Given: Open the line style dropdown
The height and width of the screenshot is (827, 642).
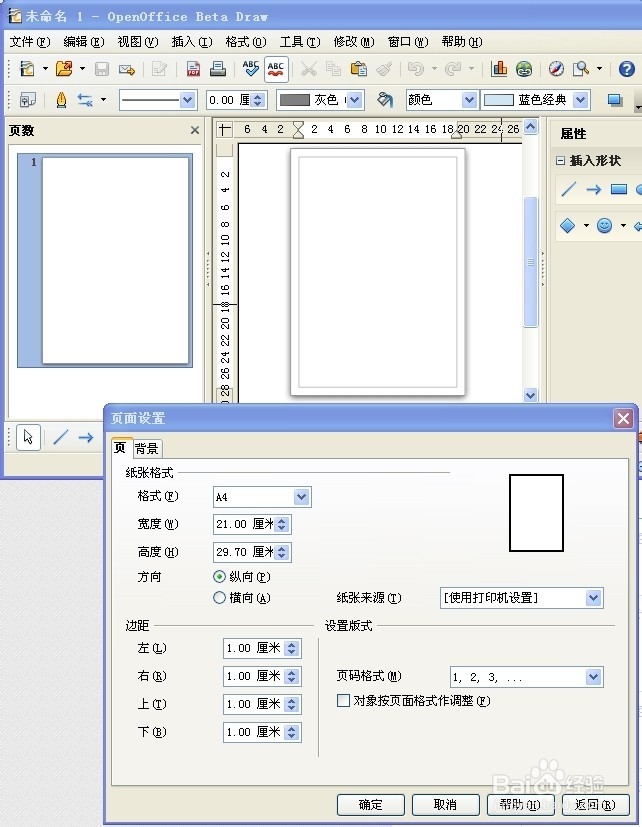Looking at the screenshot, I should (x=187, y=100).
